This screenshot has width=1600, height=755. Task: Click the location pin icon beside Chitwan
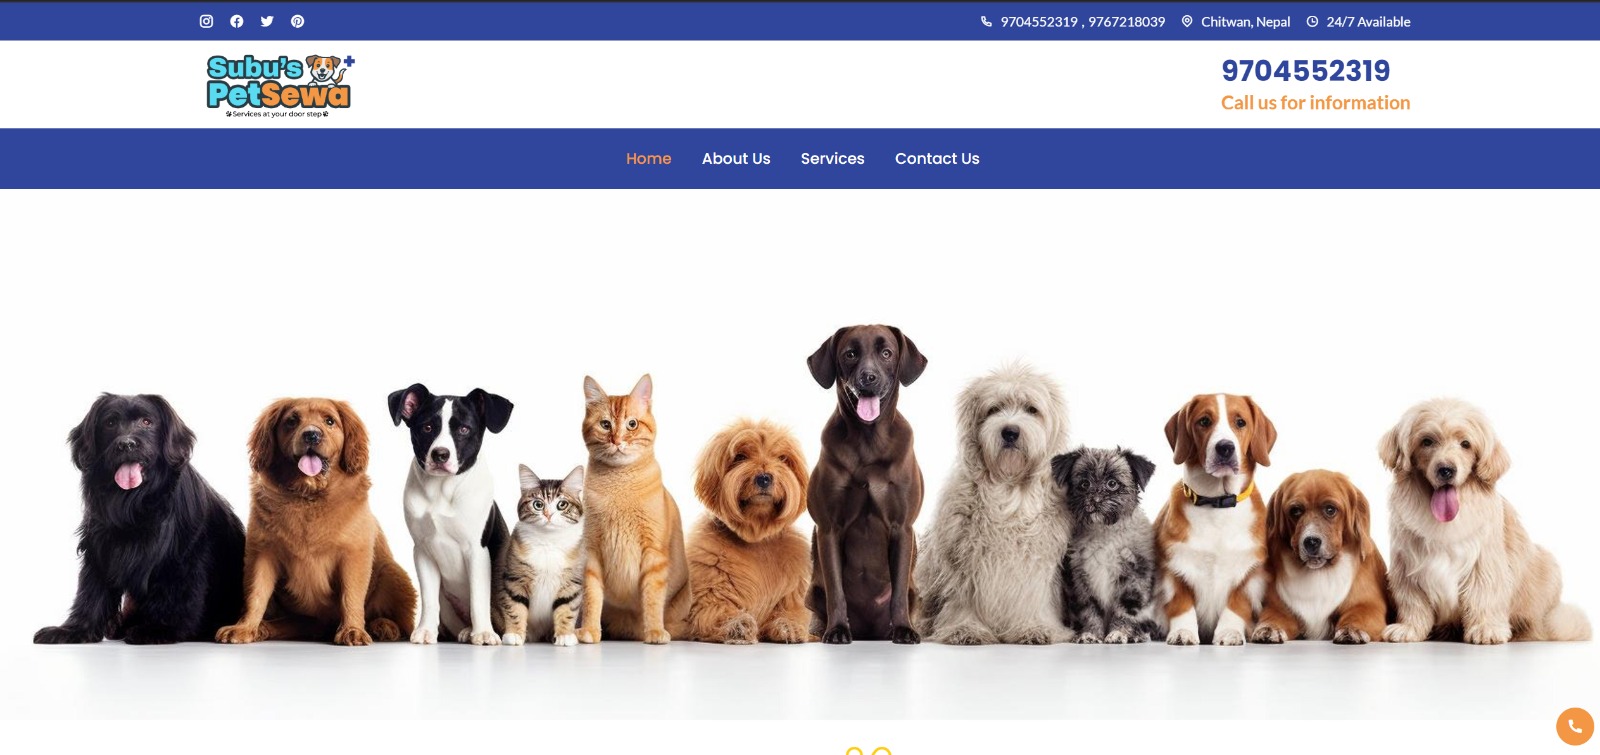[x=1187, y=21]
